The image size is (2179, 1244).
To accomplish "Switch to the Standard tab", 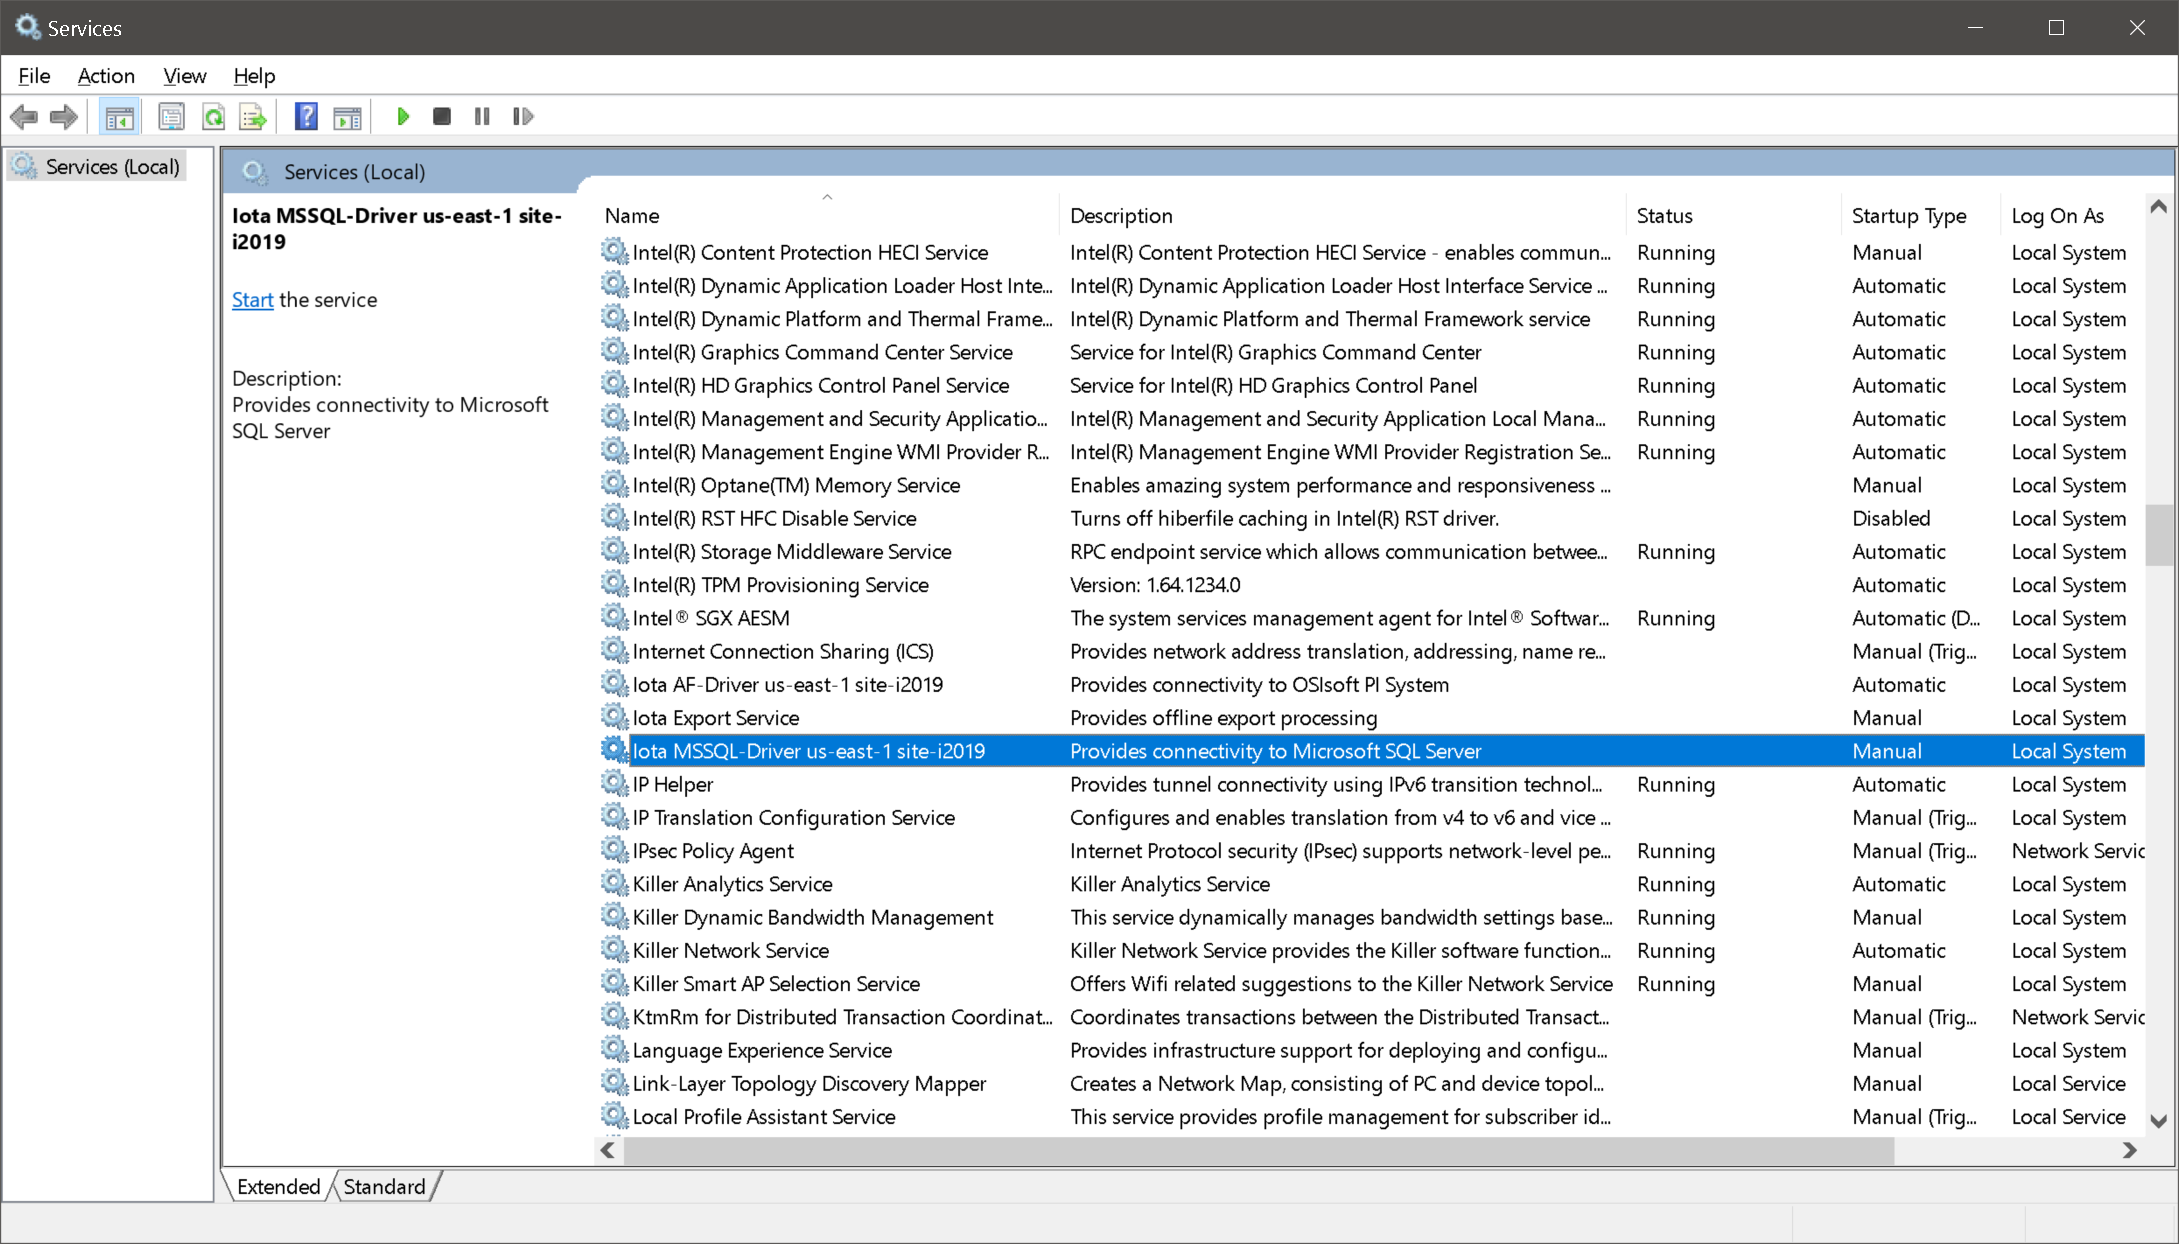I will coord(384,1186).
